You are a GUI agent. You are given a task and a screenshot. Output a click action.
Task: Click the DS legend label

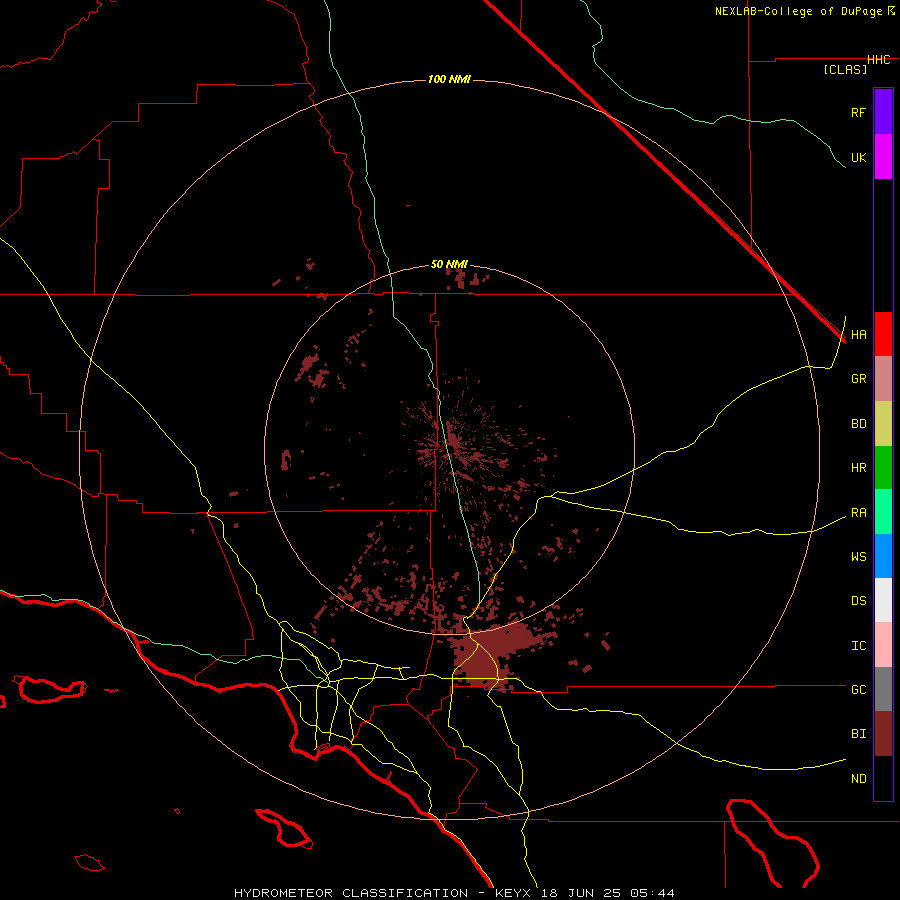(858, 601)
